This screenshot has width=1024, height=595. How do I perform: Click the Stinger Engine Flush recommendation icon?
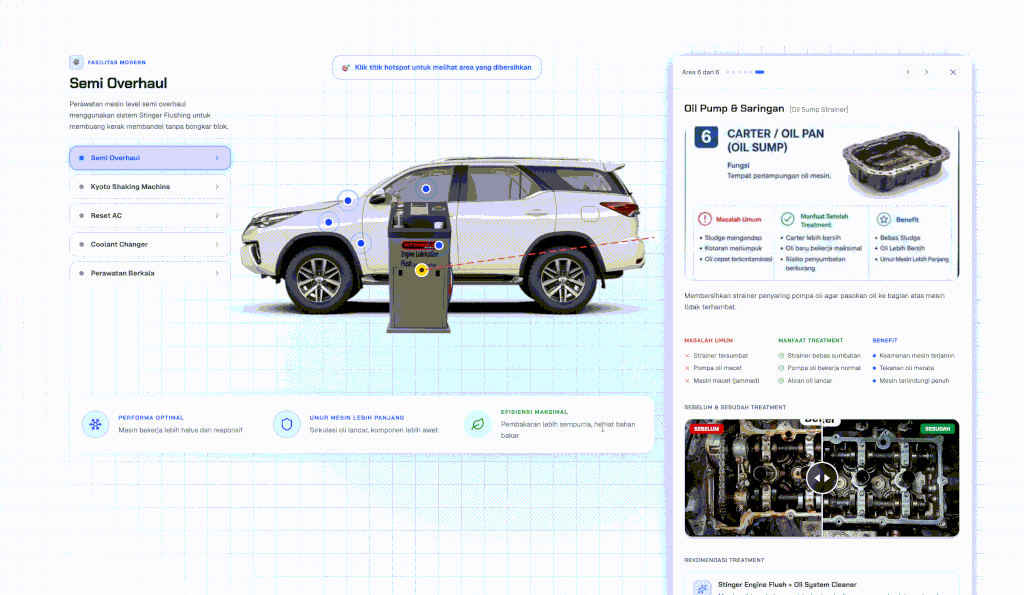pyautogui.click(x=702, y=587)
